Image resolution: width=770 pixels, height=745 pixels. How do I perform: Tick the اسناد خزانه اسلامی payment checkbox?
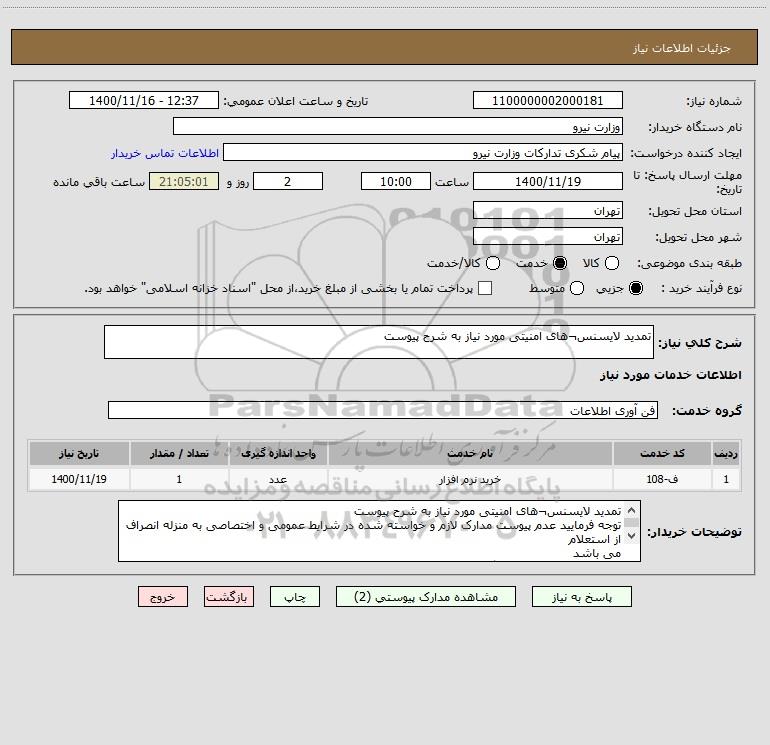tap(485, 288)
